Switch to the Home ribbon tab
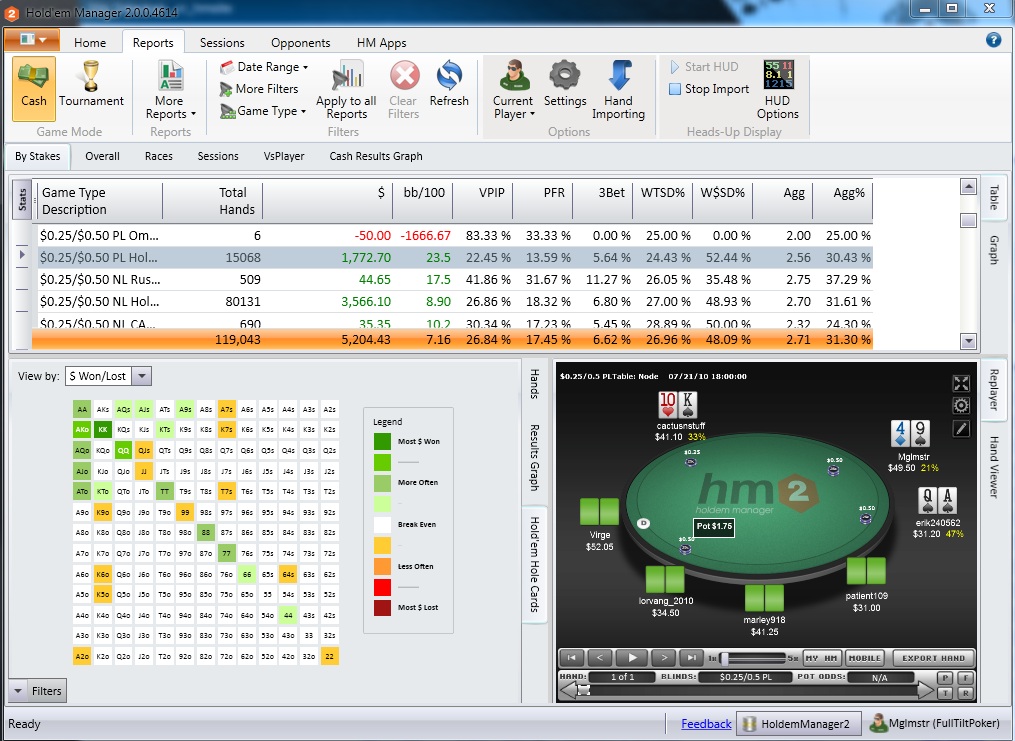This screenshot has width=1015, height=741. (90, 43)
